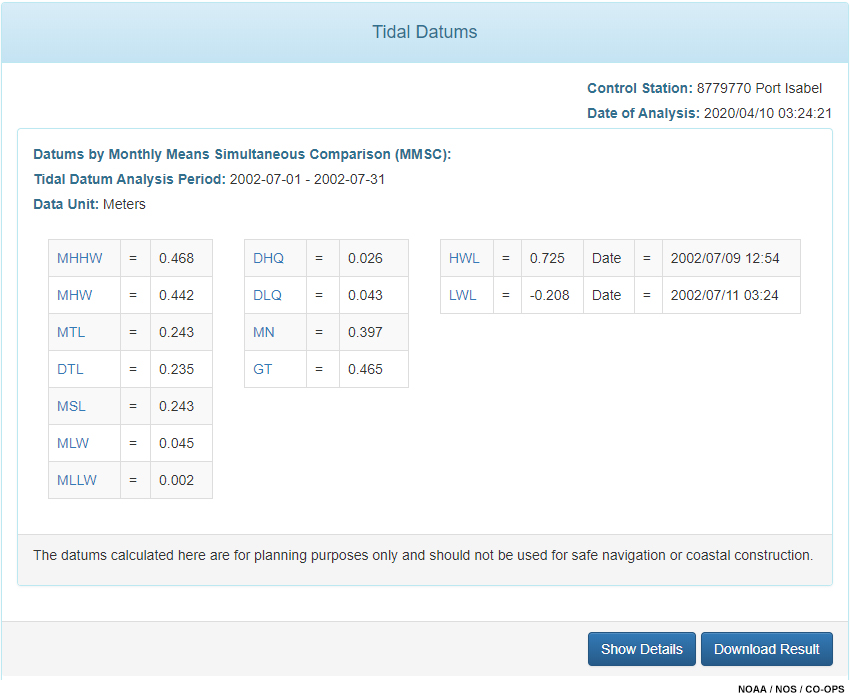Viewport: 850px width, 700px height.
Task: Open the DHQ datum link
Action: (x=268, y=258)
